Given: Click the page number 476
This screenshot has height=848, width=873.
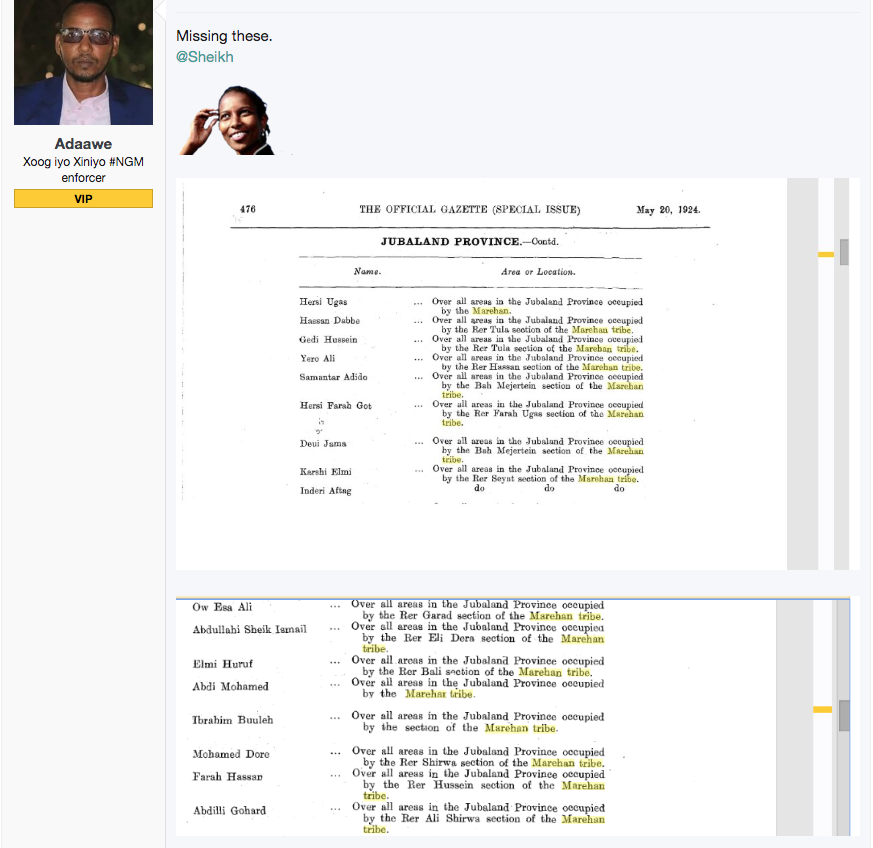Looking at the screenshot, I should coord(248,210).
